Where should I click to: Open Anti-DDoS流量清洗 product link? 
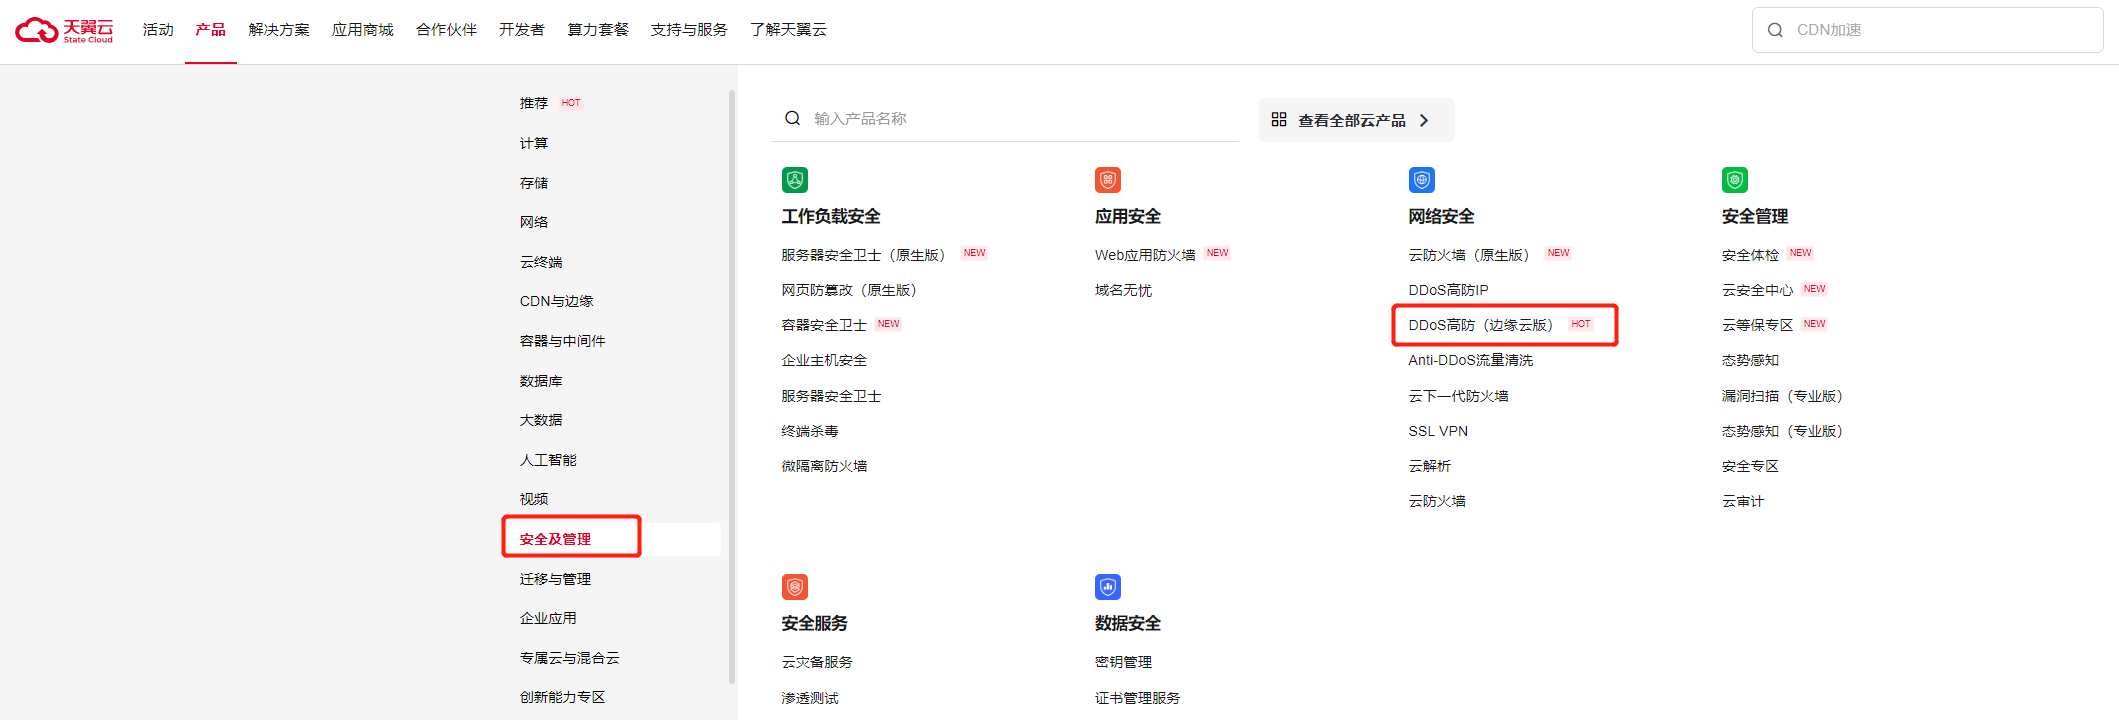click(x=1470, y=360)
